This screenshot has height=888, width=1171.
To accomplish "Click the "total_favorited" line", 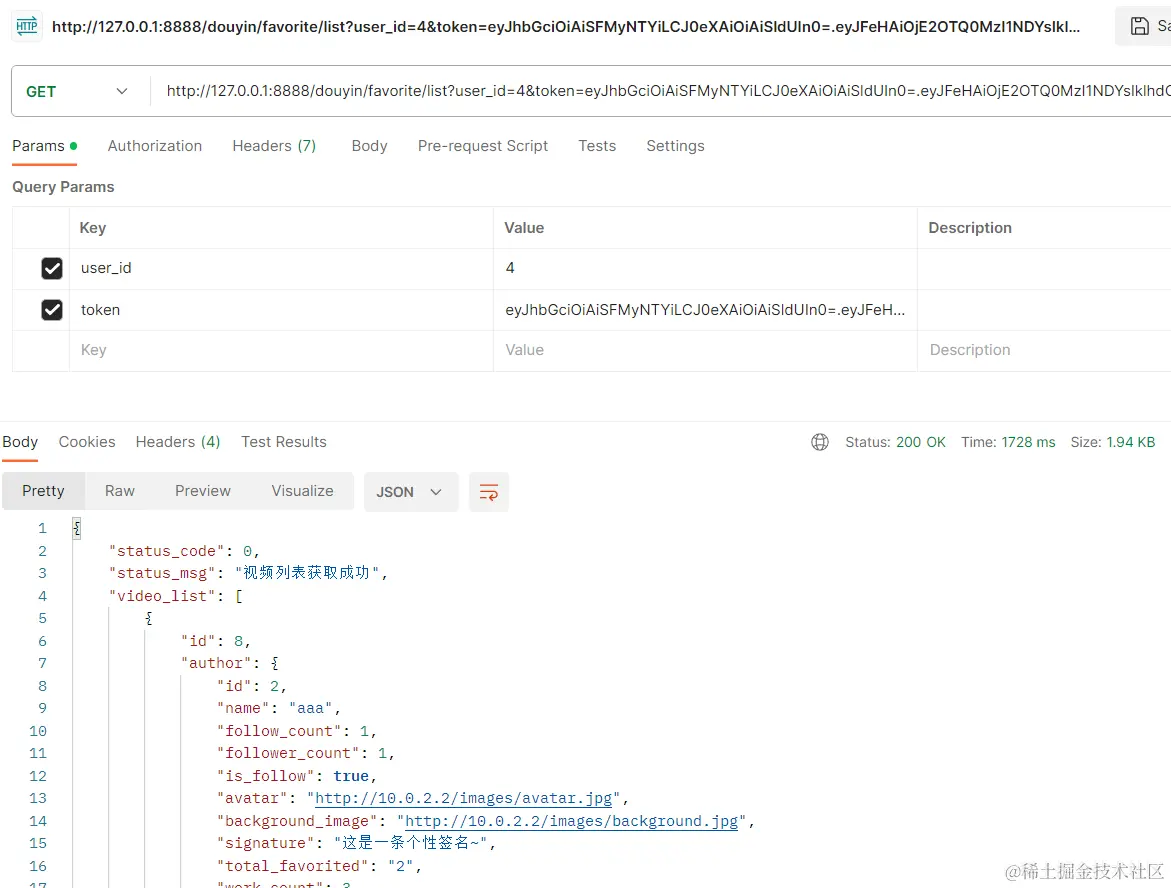I will coord(320,866).
